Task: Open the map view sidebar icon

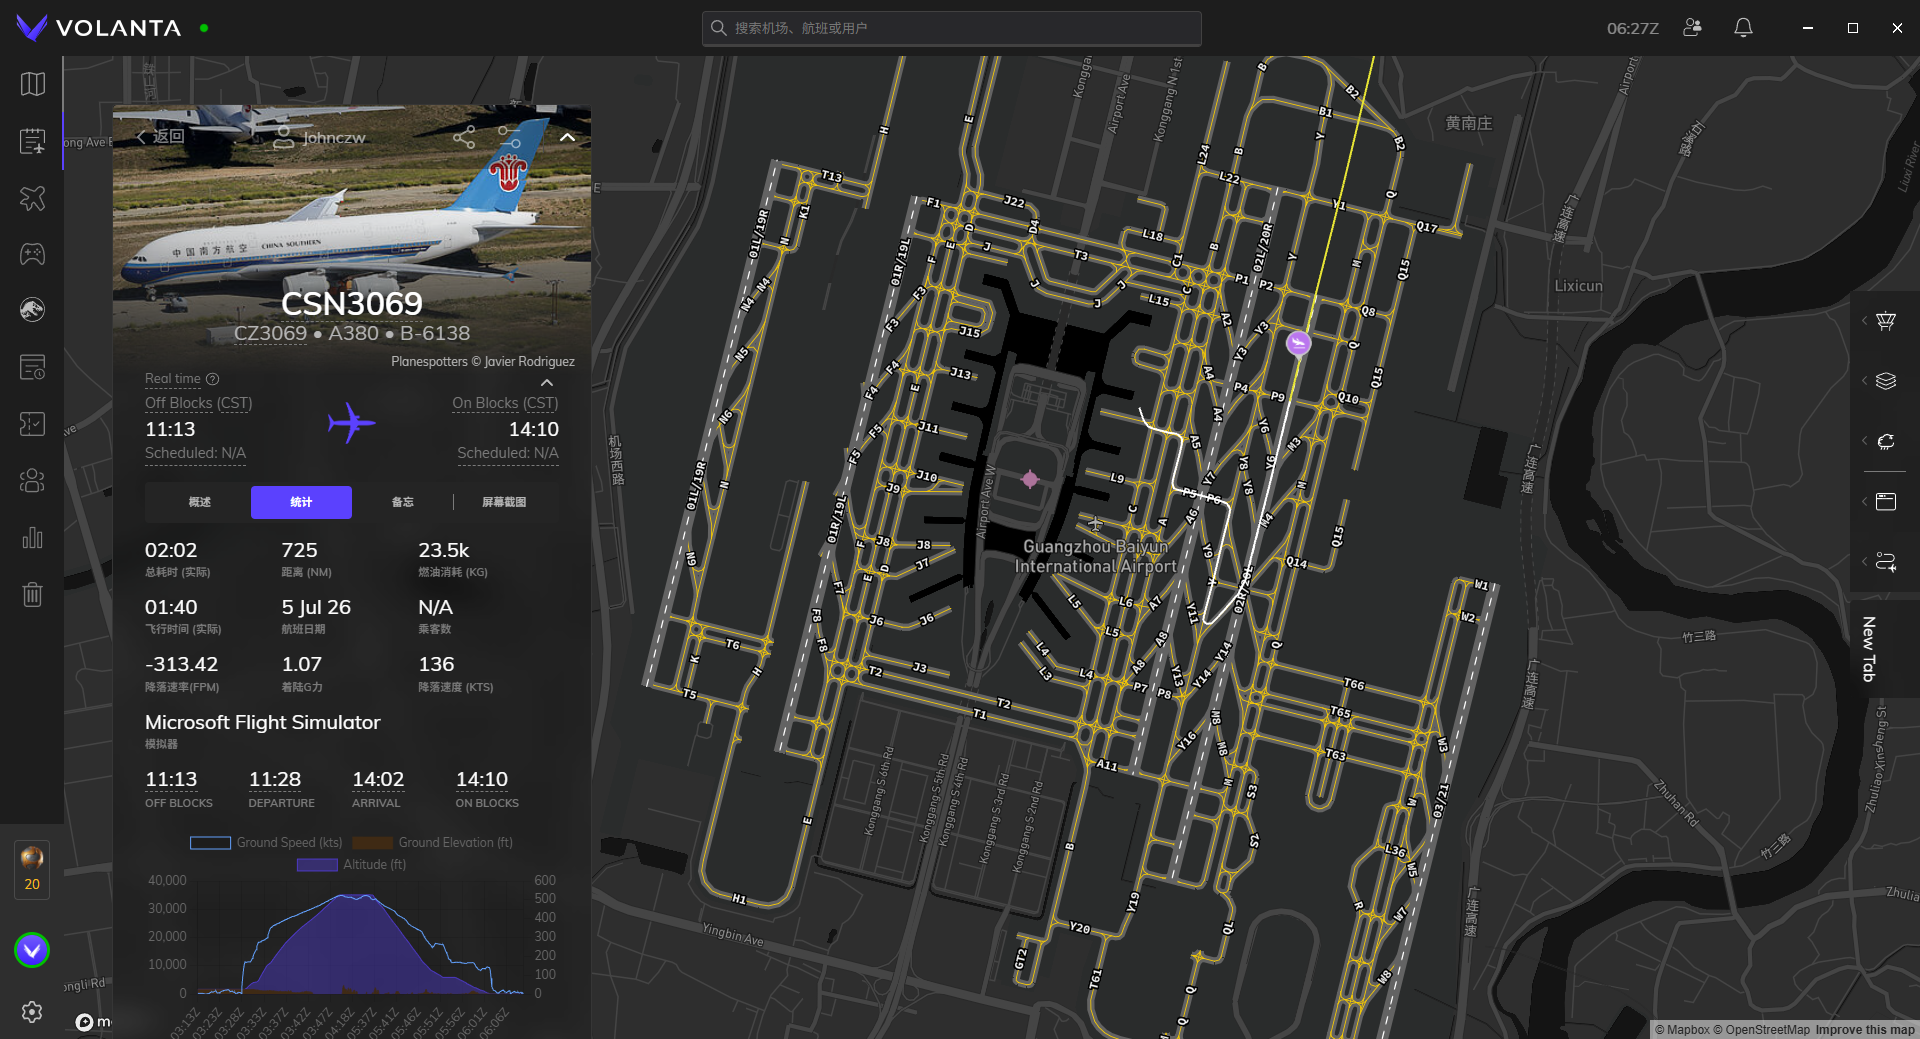Action: click(32, 84)
